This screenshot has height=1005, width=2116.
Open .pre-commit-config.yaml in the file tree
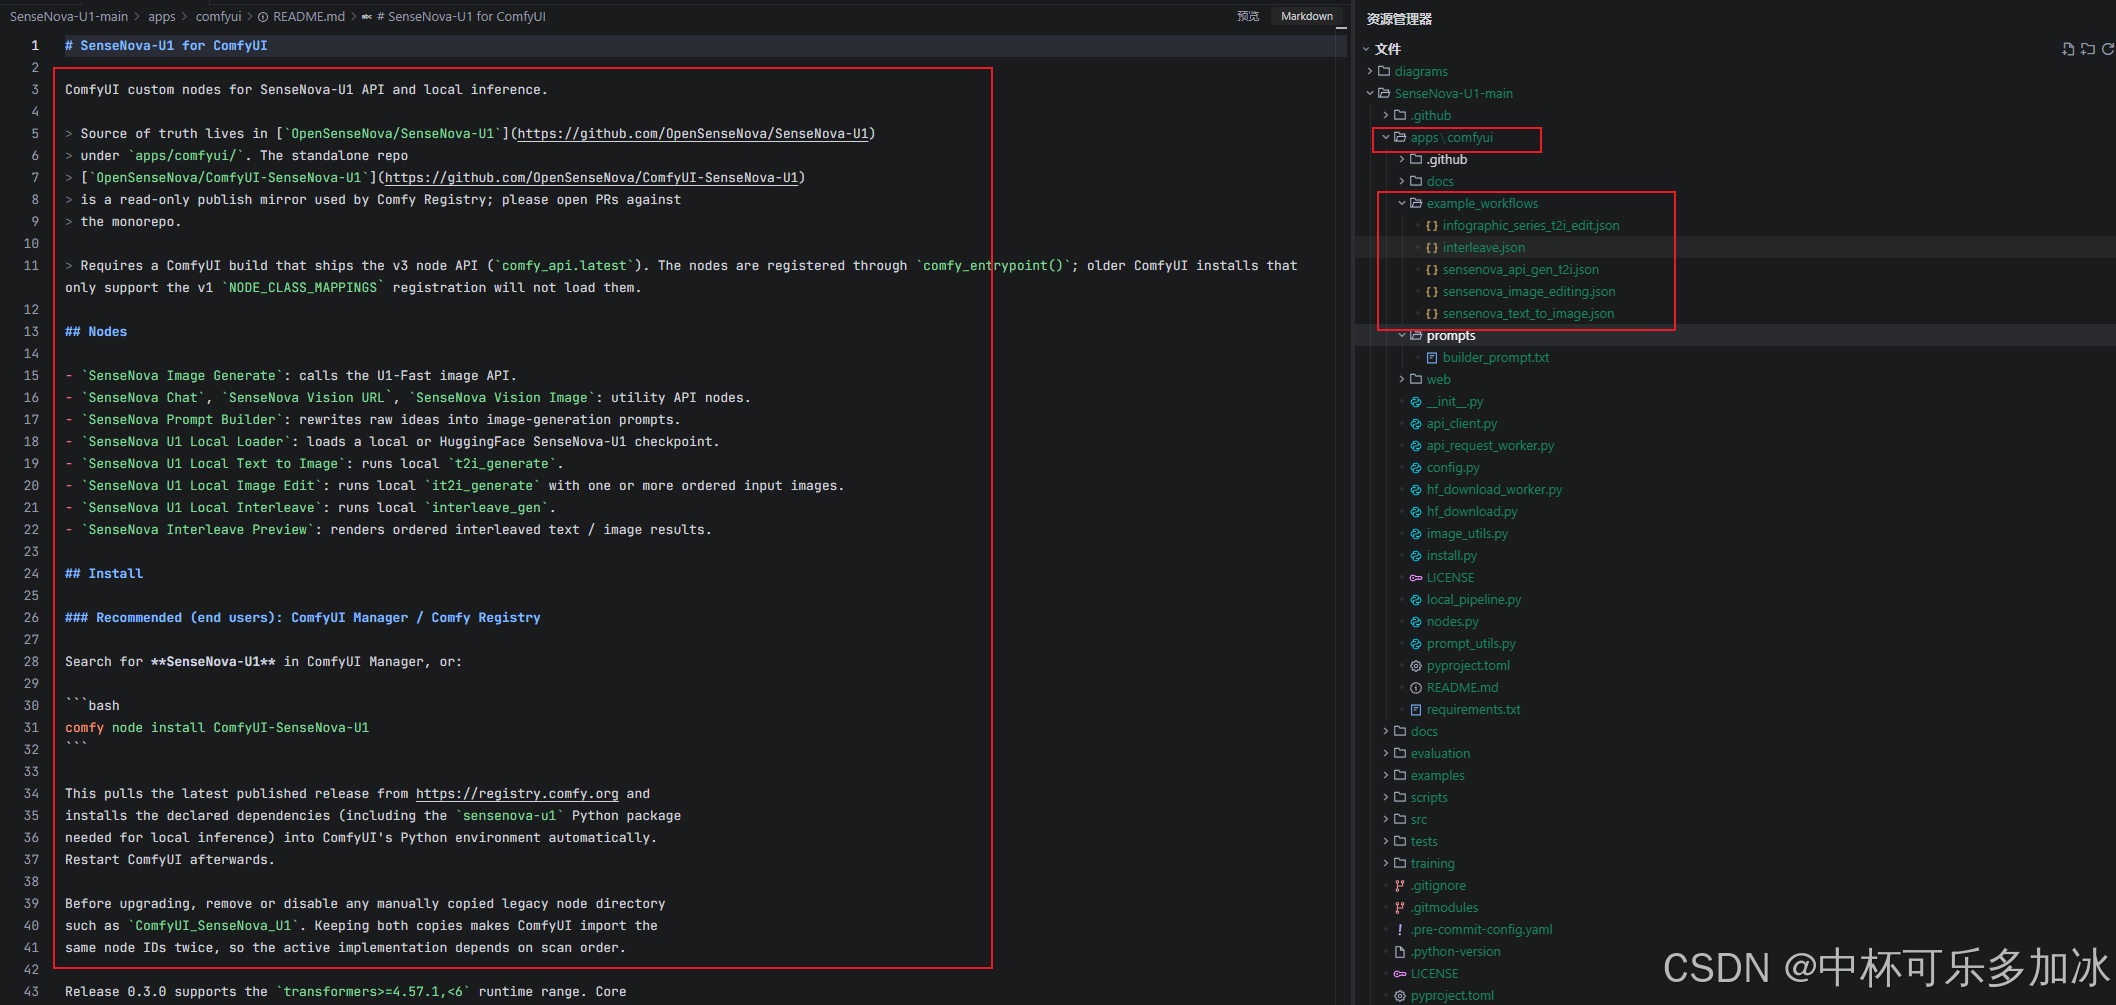pos(1481,930)
